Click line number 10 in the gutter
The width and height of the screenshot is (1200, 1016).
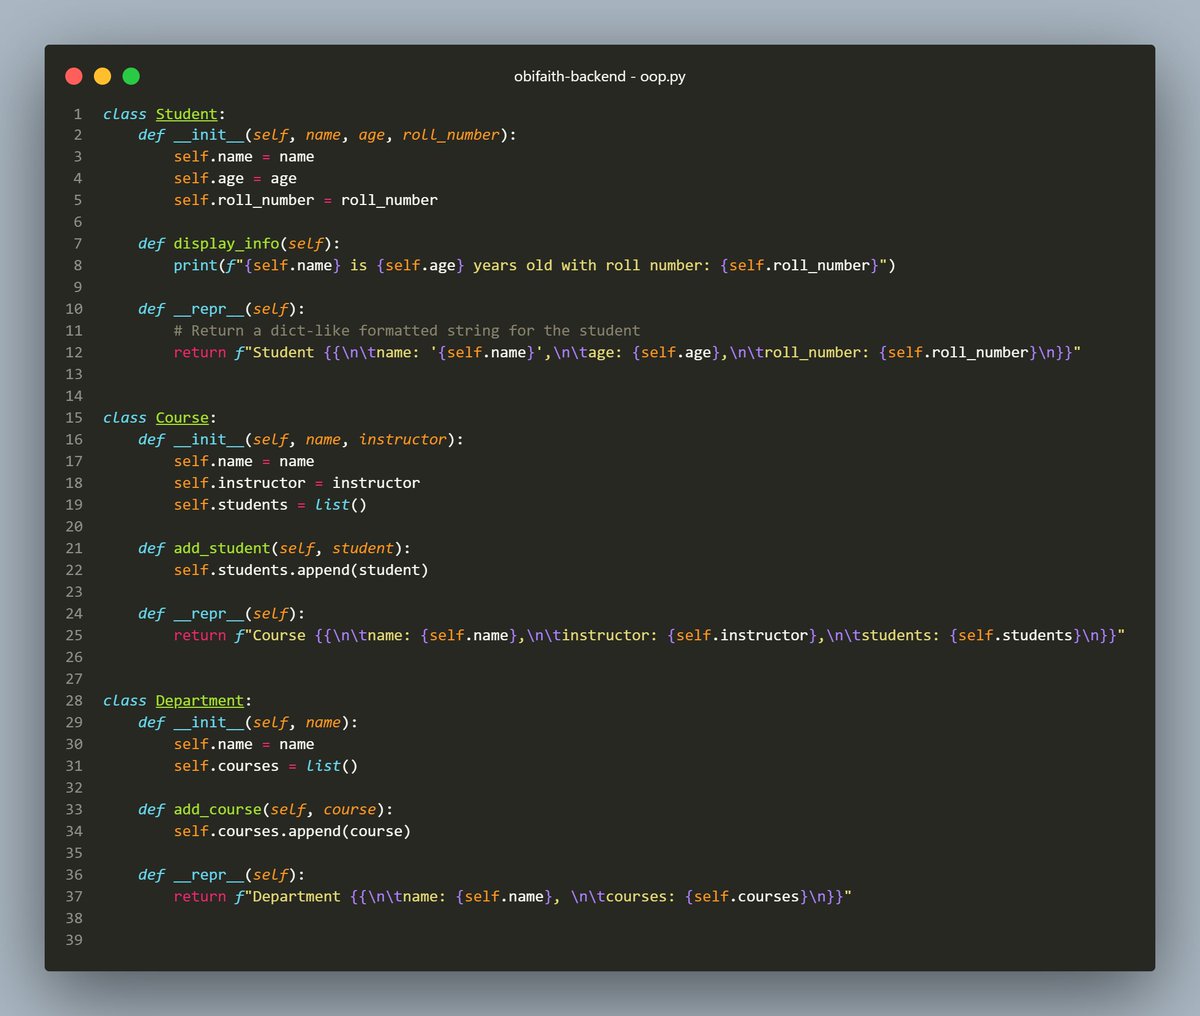coord(74,309)
